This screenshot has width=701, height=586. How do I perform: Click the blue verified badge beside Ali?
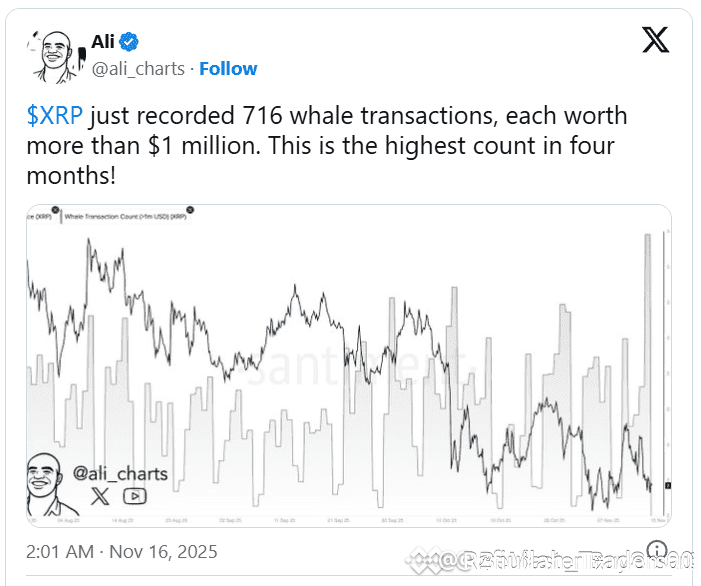(x=129, y=42)
